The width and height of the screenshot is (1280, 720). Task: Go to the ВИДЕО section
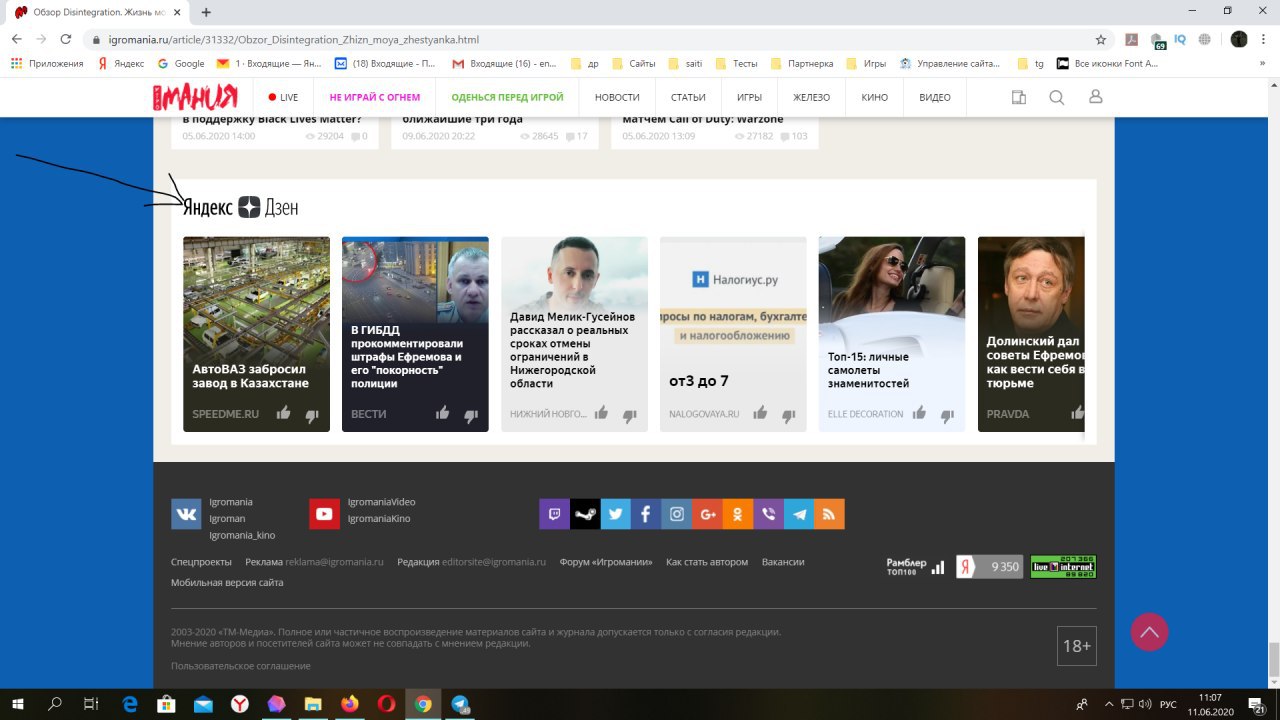pyautogui.click(x=935, y=97)
